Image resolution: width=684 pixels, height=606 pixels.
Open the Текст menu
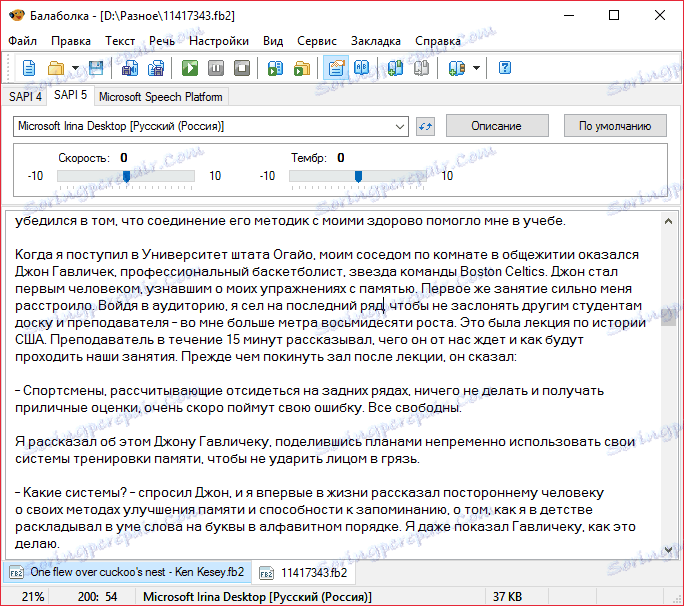[x=120, y=41]
